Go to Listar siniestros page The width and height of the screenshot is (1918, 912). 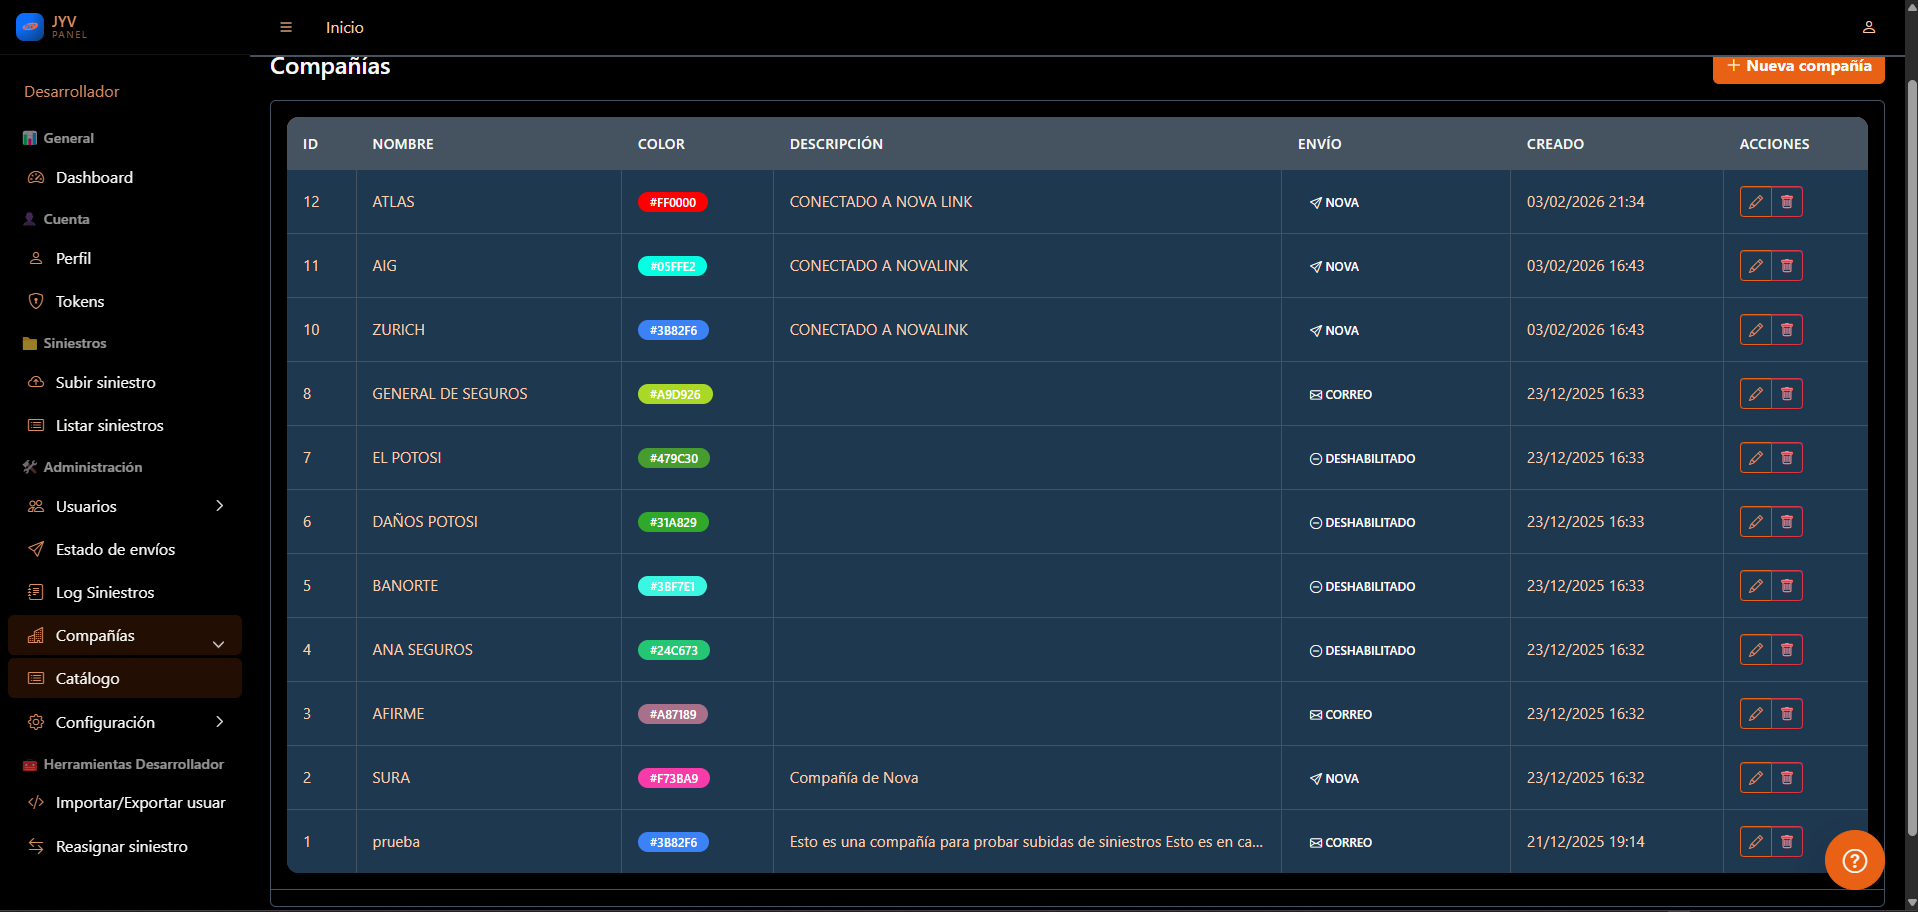pyautogui.click(x=109, y=425)
